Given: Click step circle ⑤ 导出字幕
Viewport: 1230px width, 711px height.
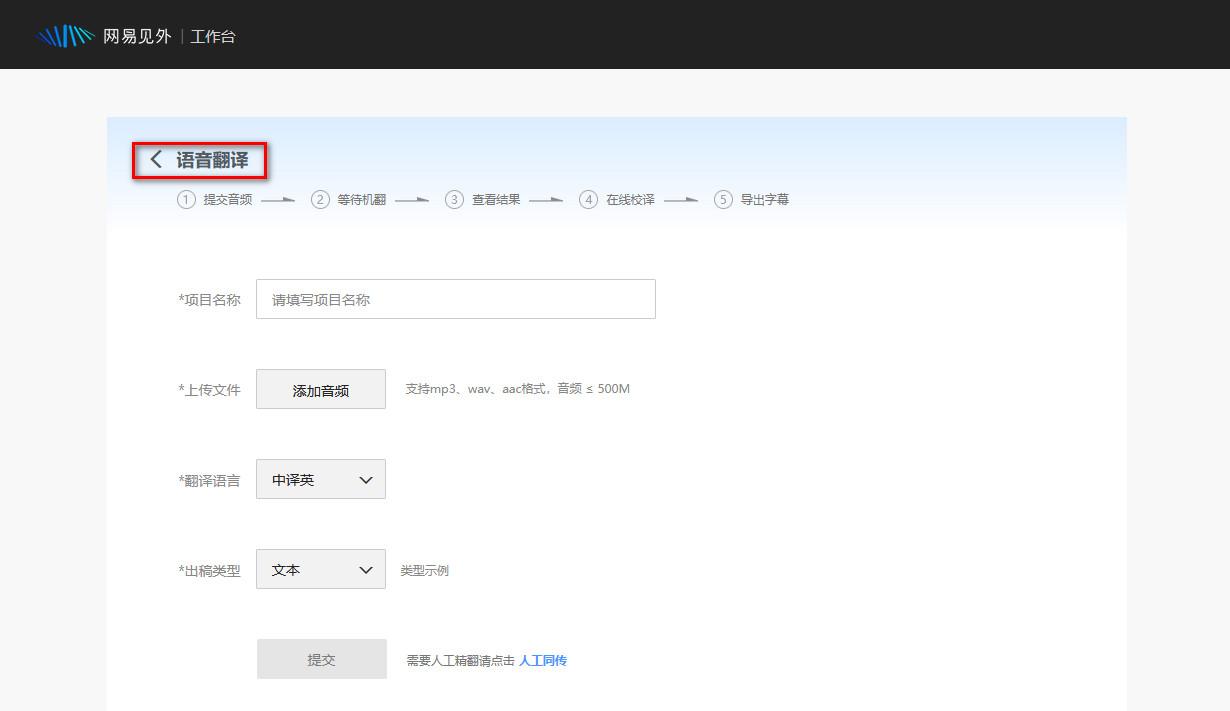Looking at the screenshot, I should 721,199.
